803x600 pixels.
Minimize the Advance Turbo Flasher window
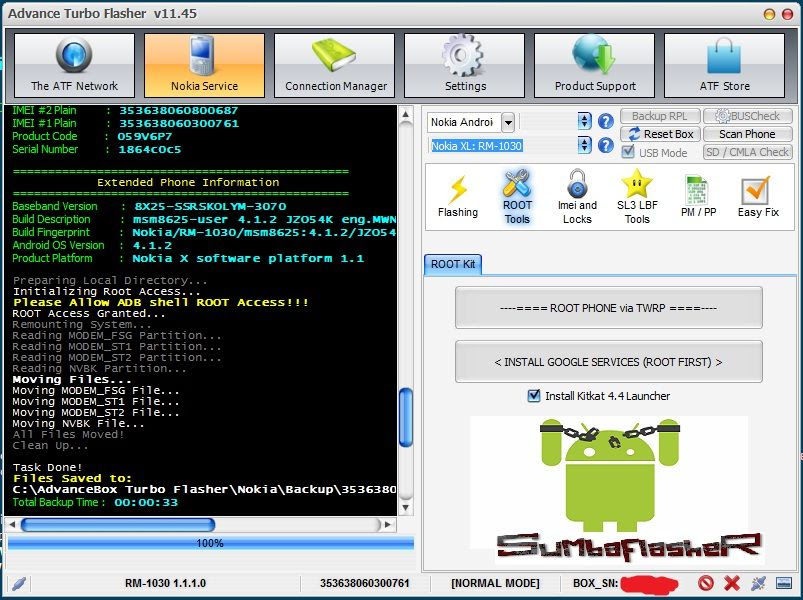pyautogui.click(x=769, y=14)
